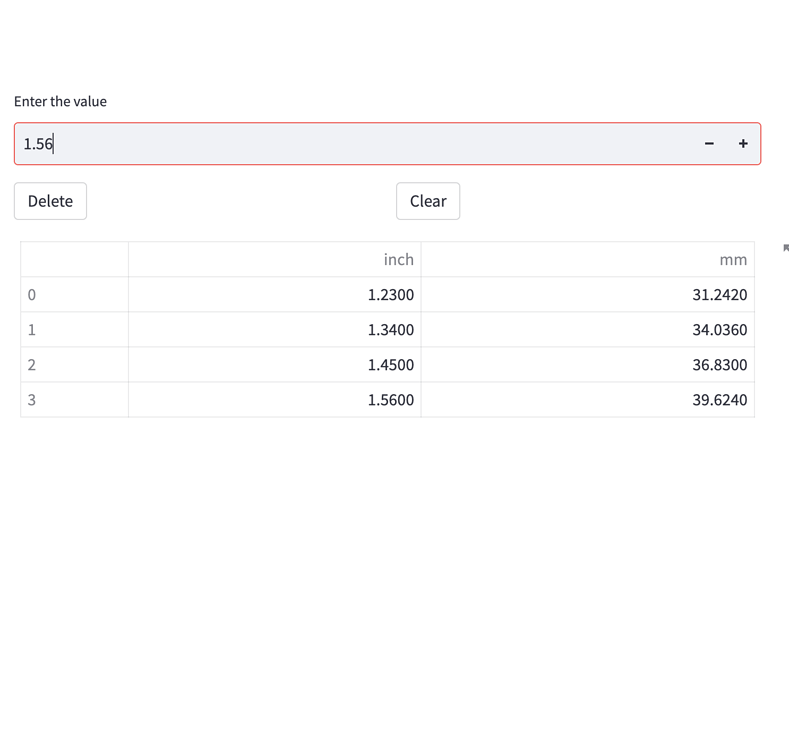Click the 36.8300 mm cell
Screen dimensions: 789x748
click(x=588, y=365)
